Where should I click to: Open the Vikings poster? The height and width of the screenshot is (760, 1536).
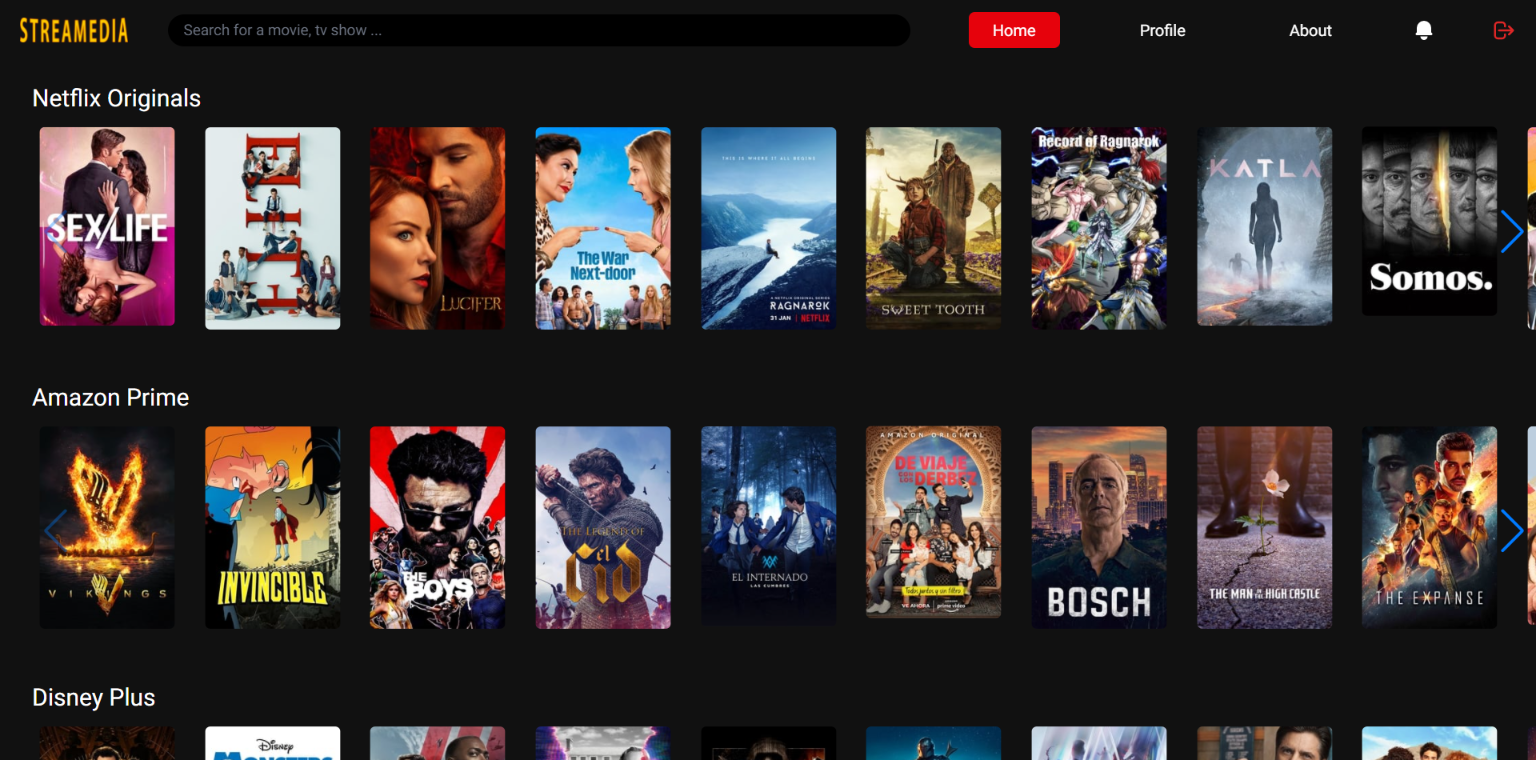click(107, 527)
